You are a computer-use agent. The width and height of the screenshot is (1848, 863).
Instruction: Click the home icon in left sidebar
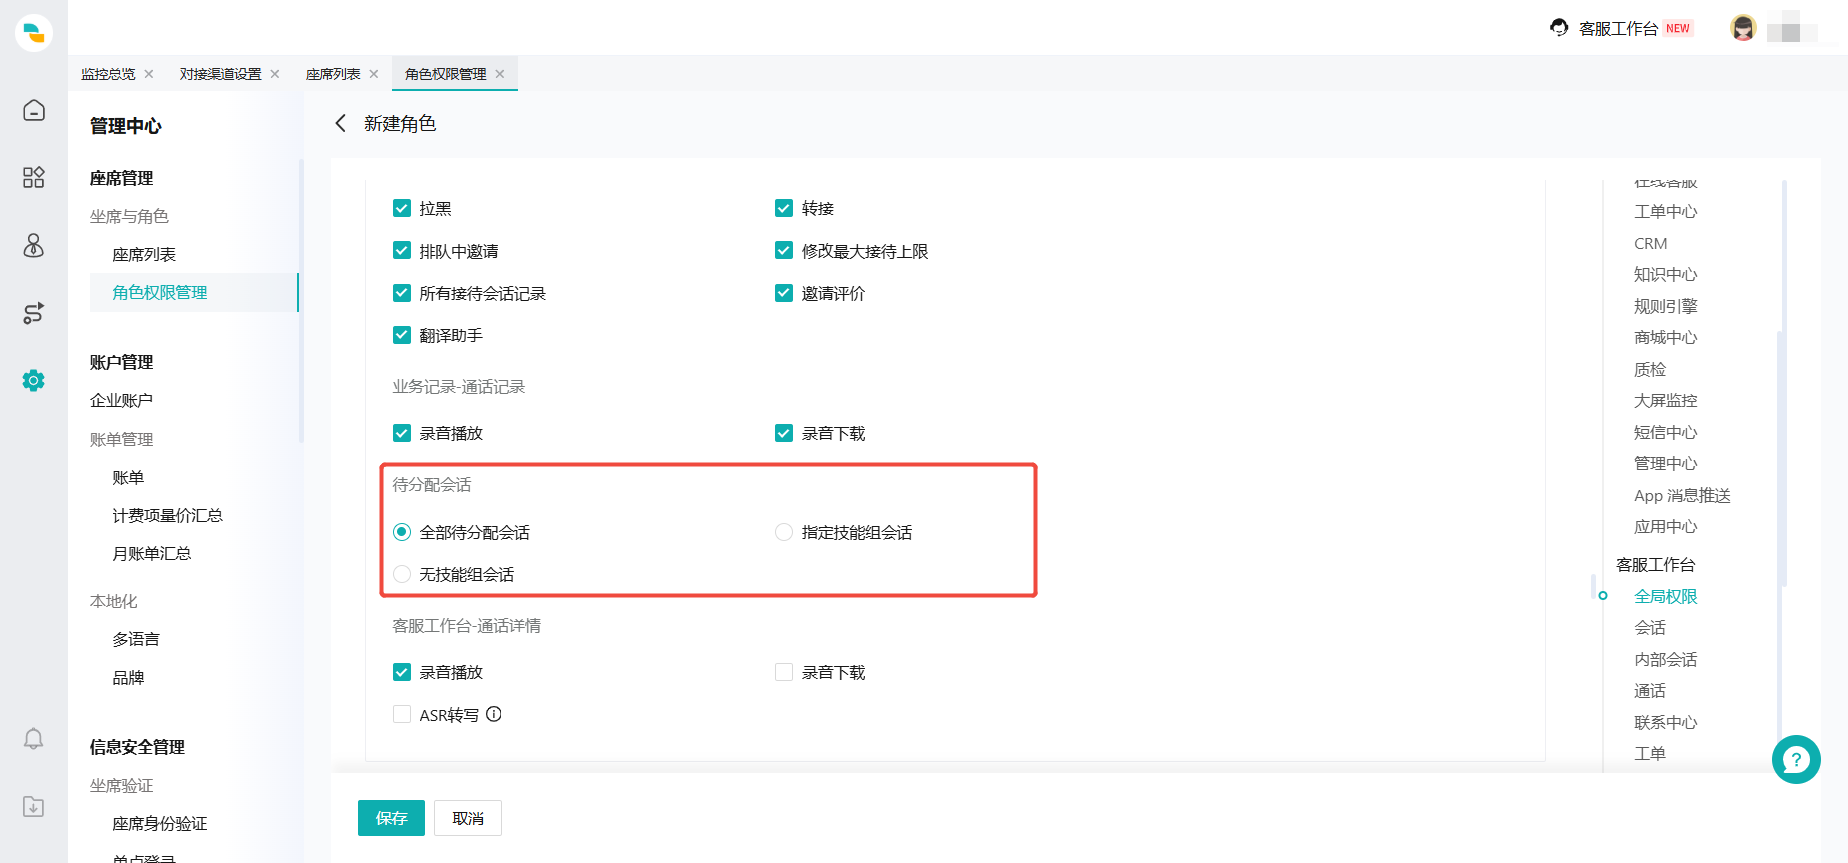[34, 110]
